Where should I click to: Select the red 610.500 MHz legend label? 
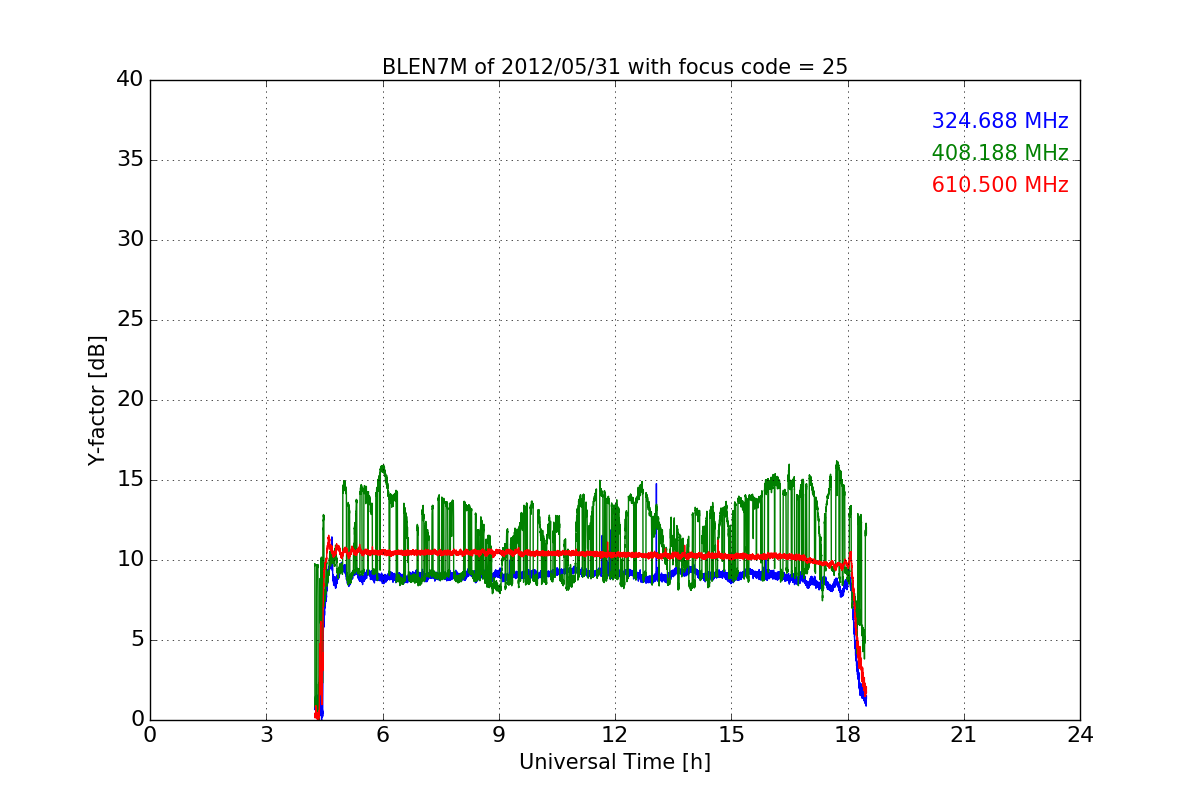[x=1000, y=185]
